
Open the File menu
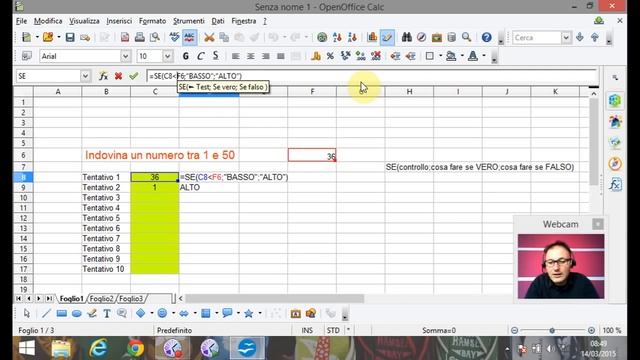(21, 21)
